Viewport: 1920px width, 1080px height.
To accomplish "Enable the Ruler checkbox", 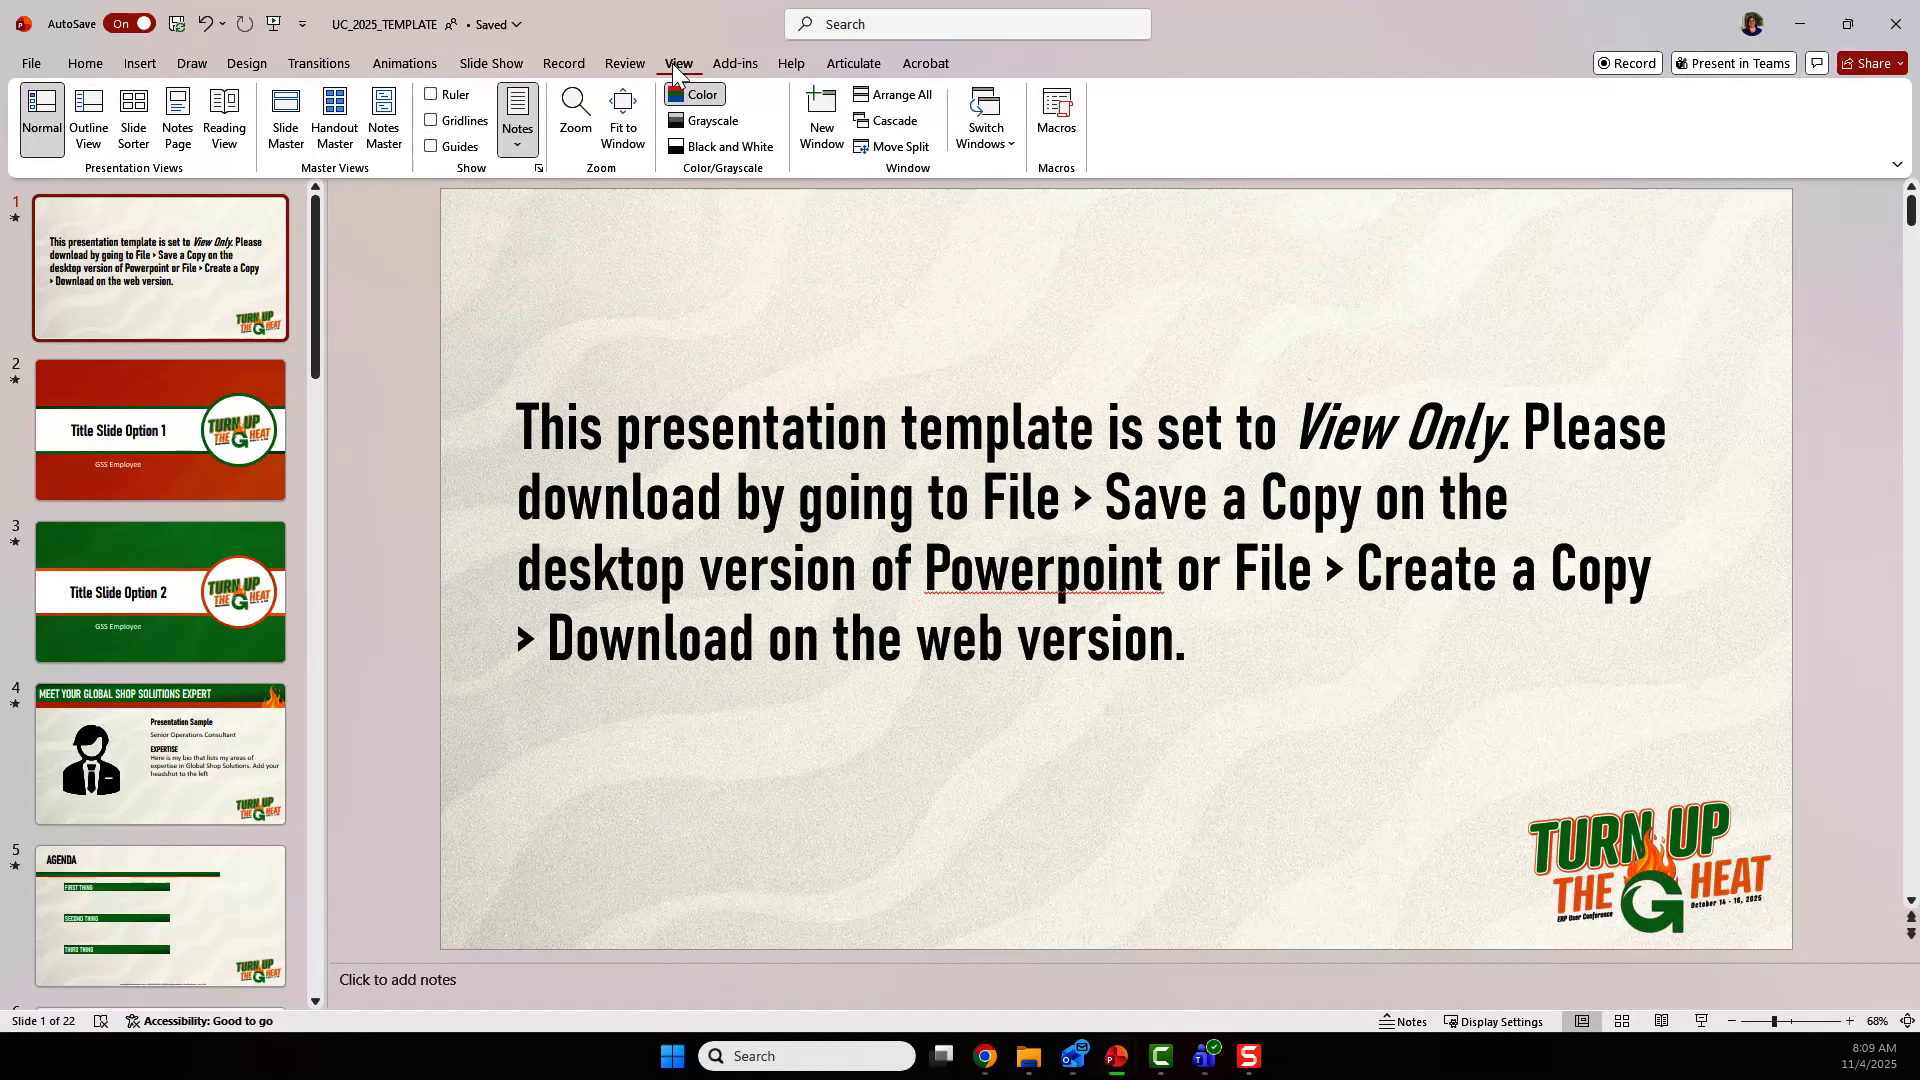I will click(432, 94).
